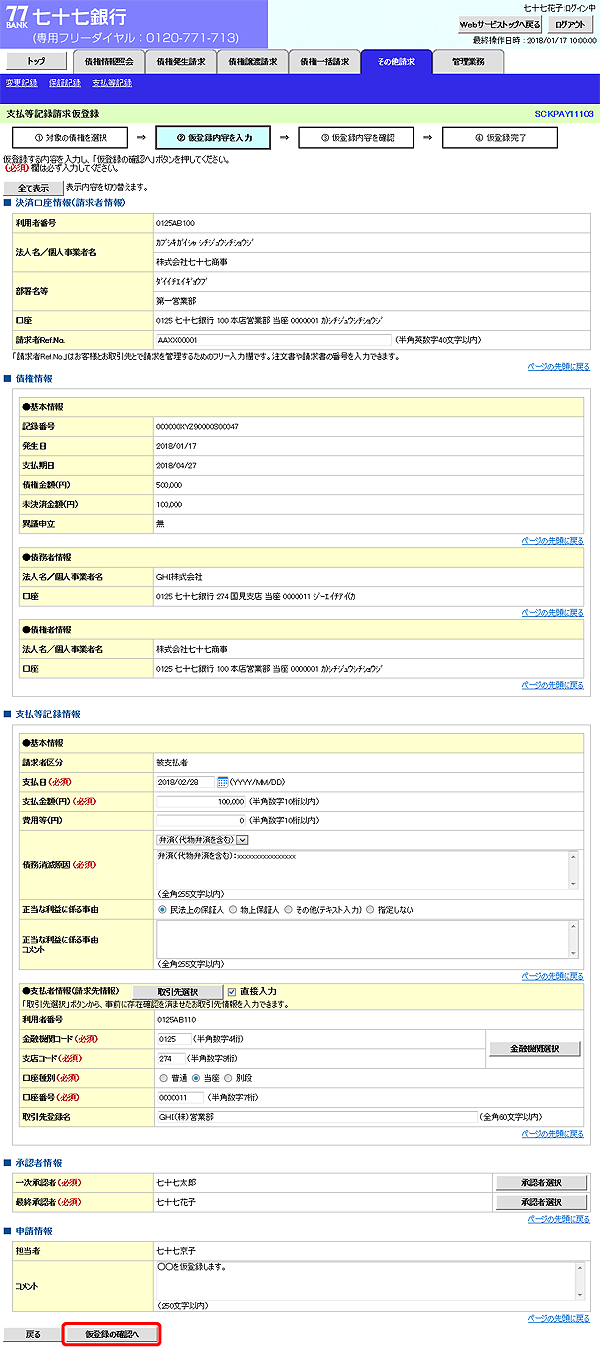This screenshot has width=600, height=1350.
Task: Click the 支払金額(円) input field
Action: click(x=201, y=801)
